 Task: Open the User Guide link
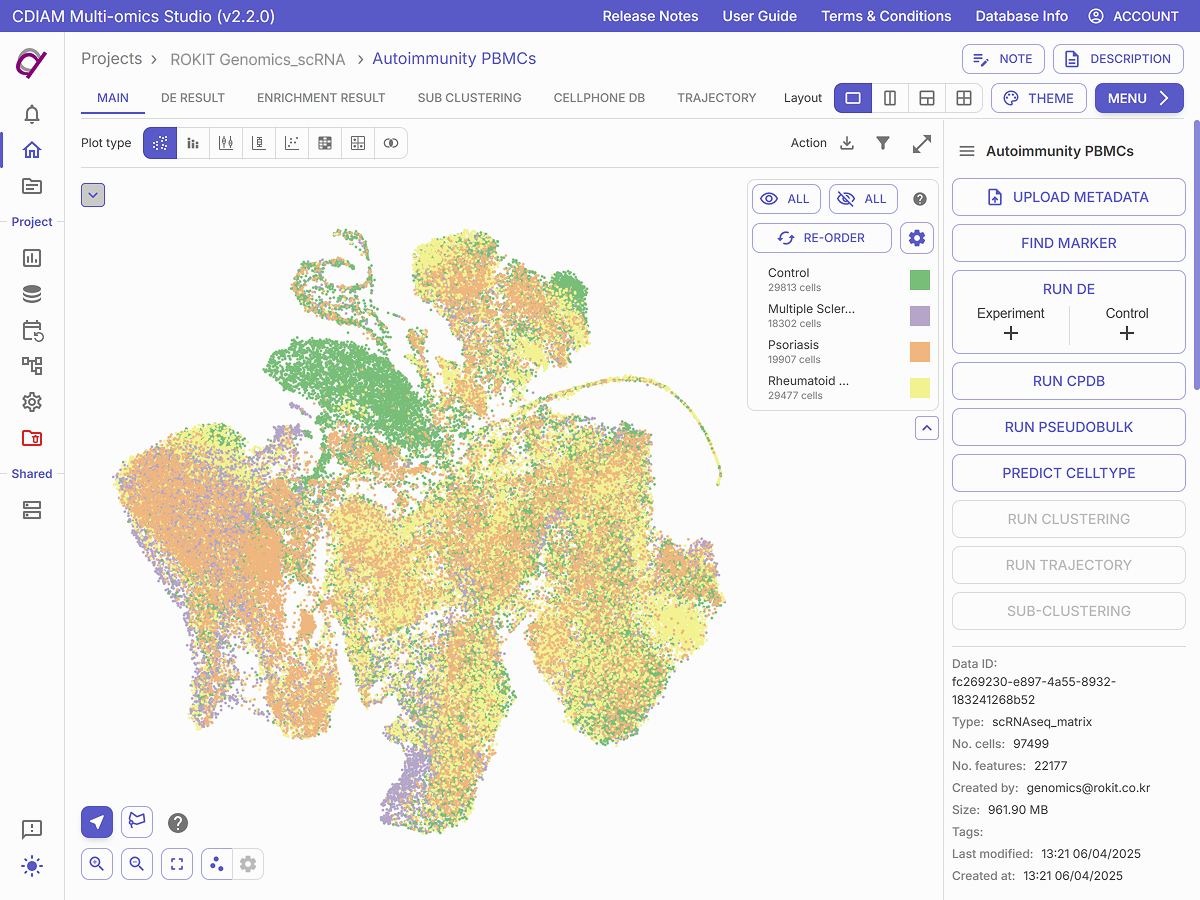point(760,16)
